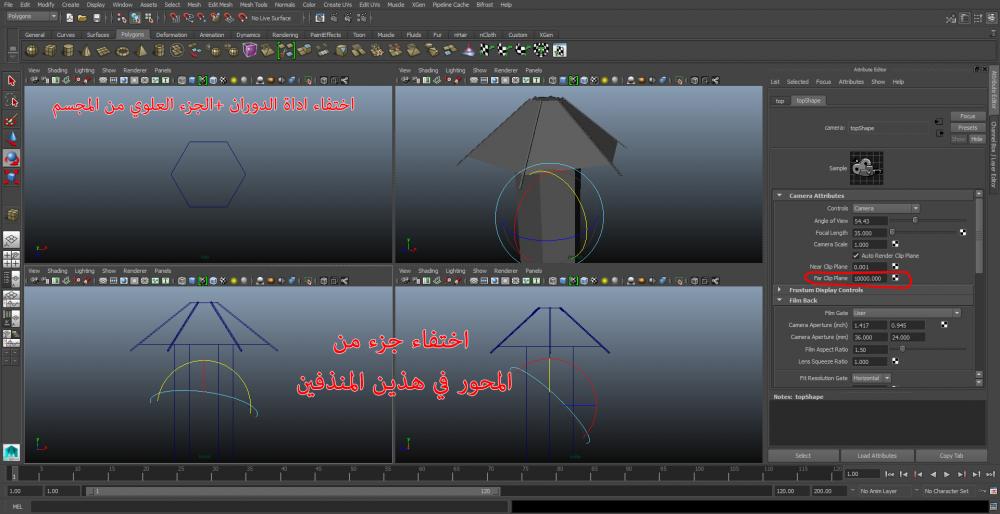Image resolution: width=1000 pixels, height=514 pixels.
Task: Open the Controls Camera dropdown
Action: 886,209
